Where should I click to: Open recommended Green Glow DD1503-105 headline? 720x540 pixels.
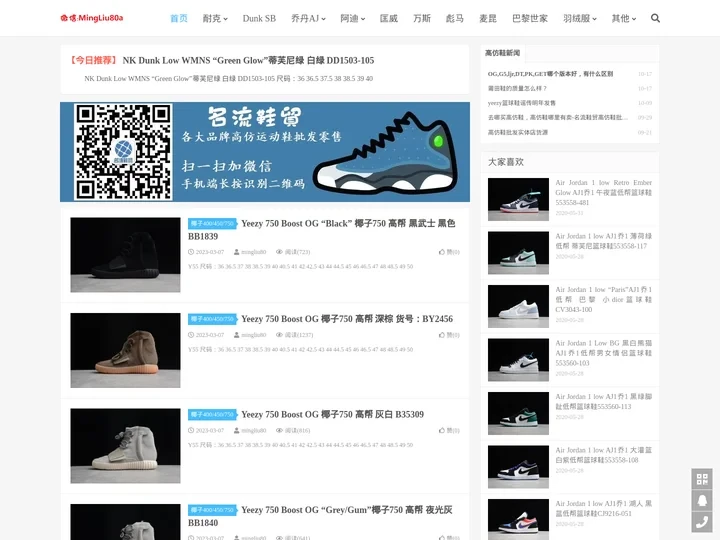[x=248, y=60]
